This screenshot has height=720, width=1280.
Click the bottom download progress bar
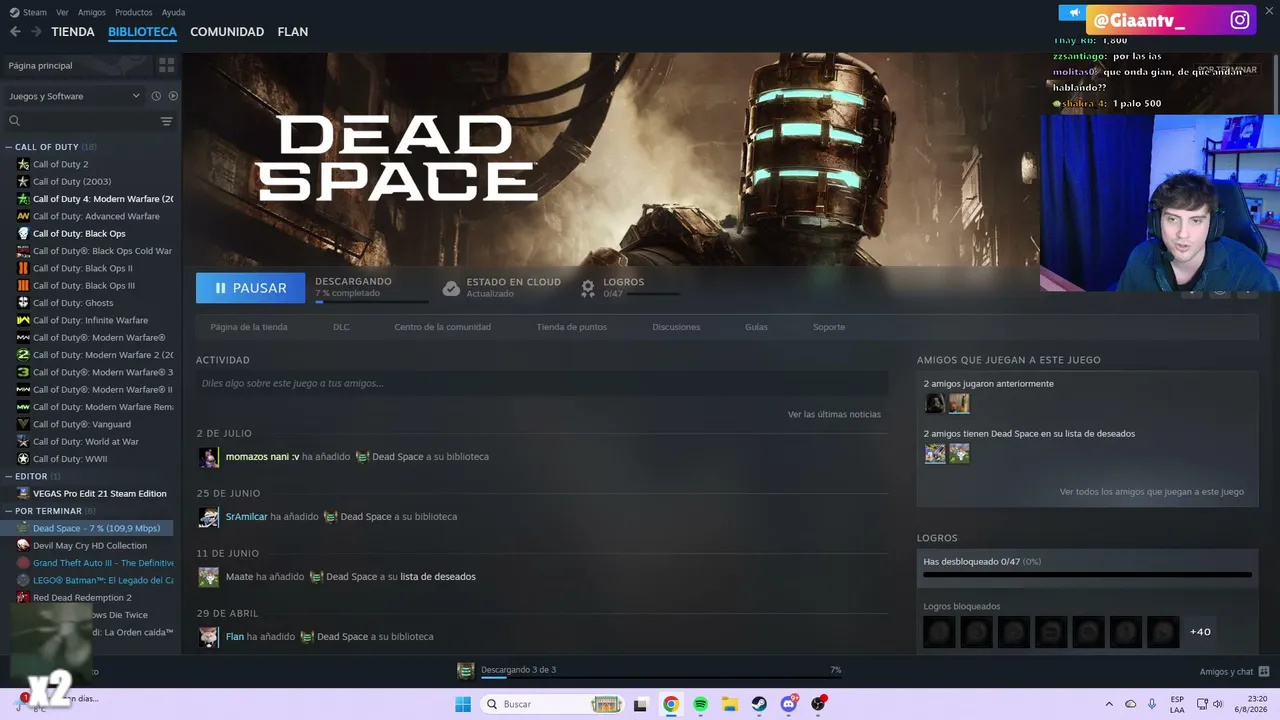tap(661, 678)
